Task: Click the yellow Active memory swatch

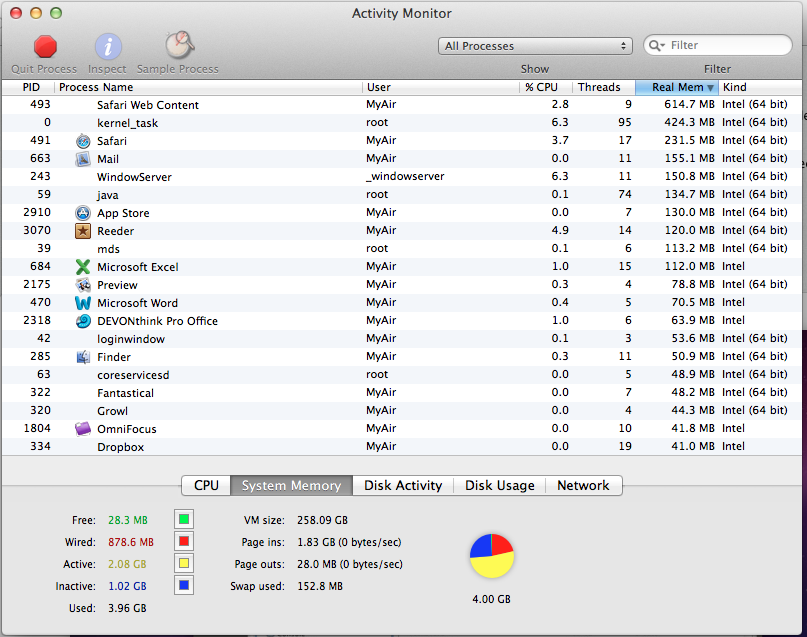Action: [x=184, y=563]
